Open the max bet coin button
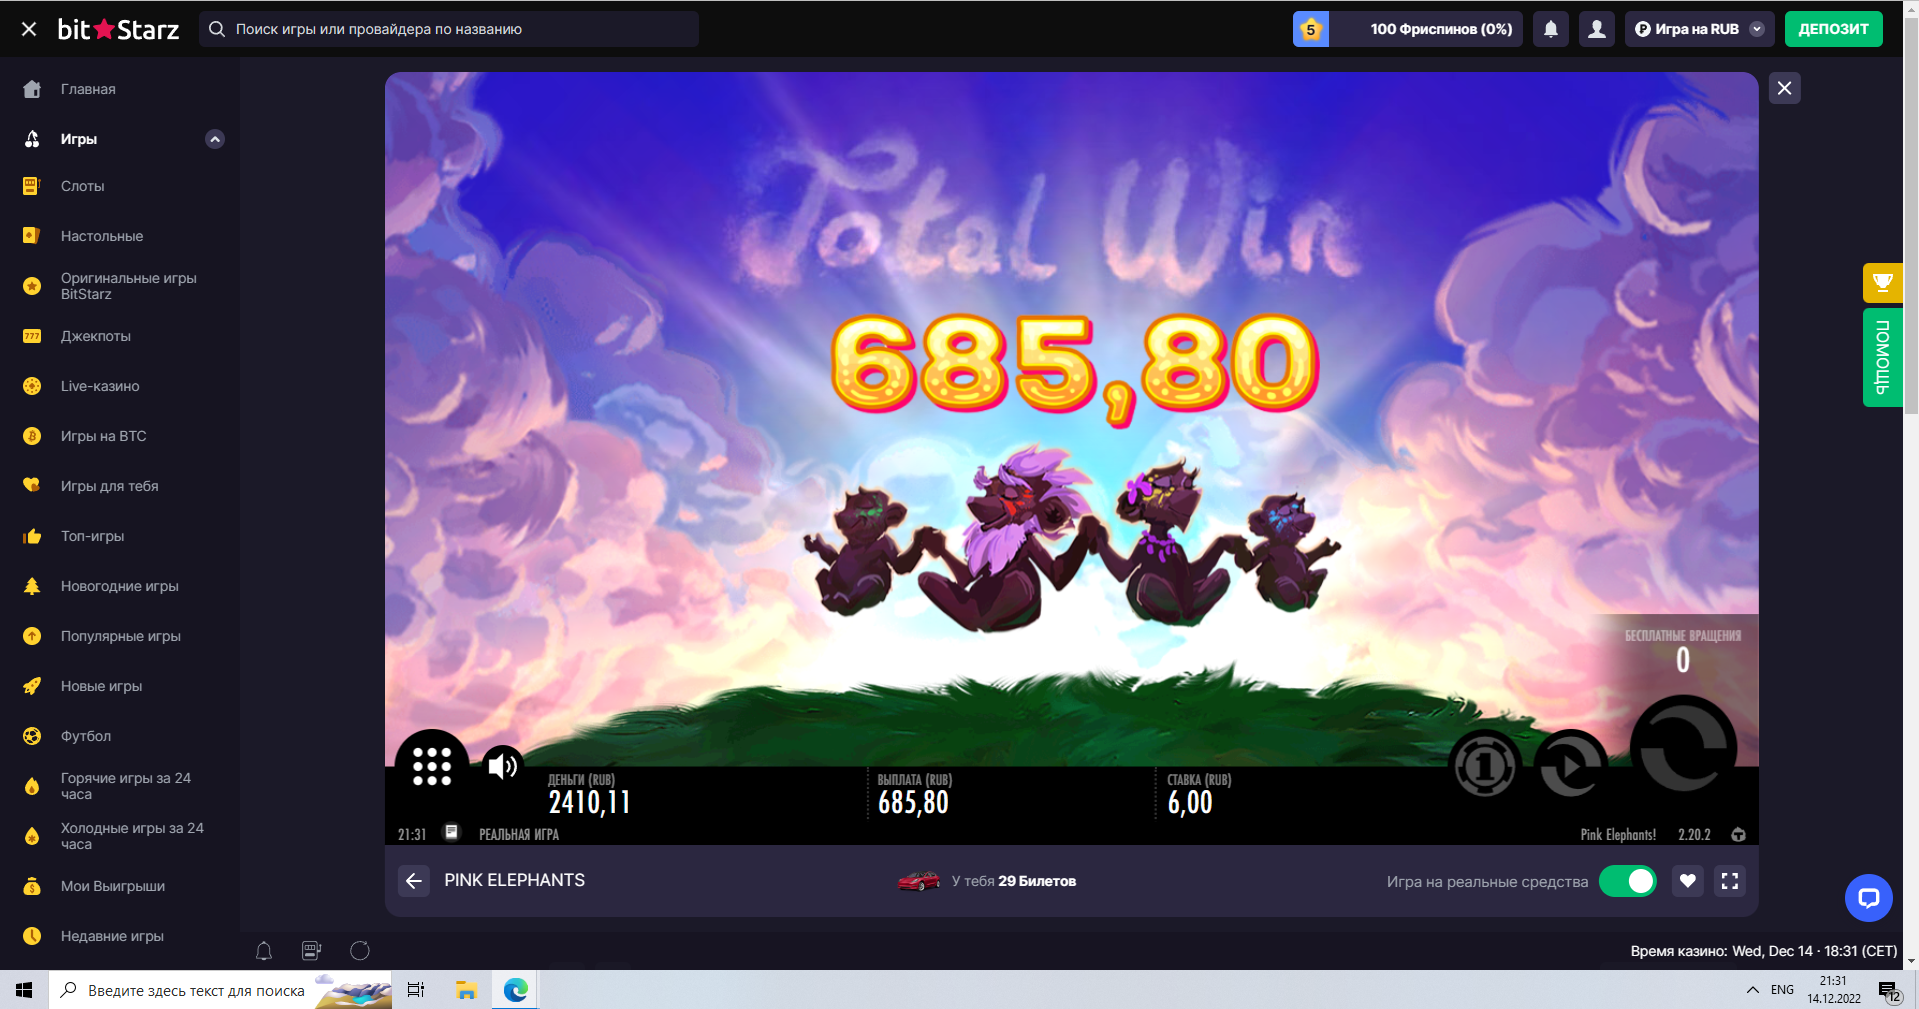Image resolution: width=1919 pixels, height=1009 pixels. (1485, 767)
